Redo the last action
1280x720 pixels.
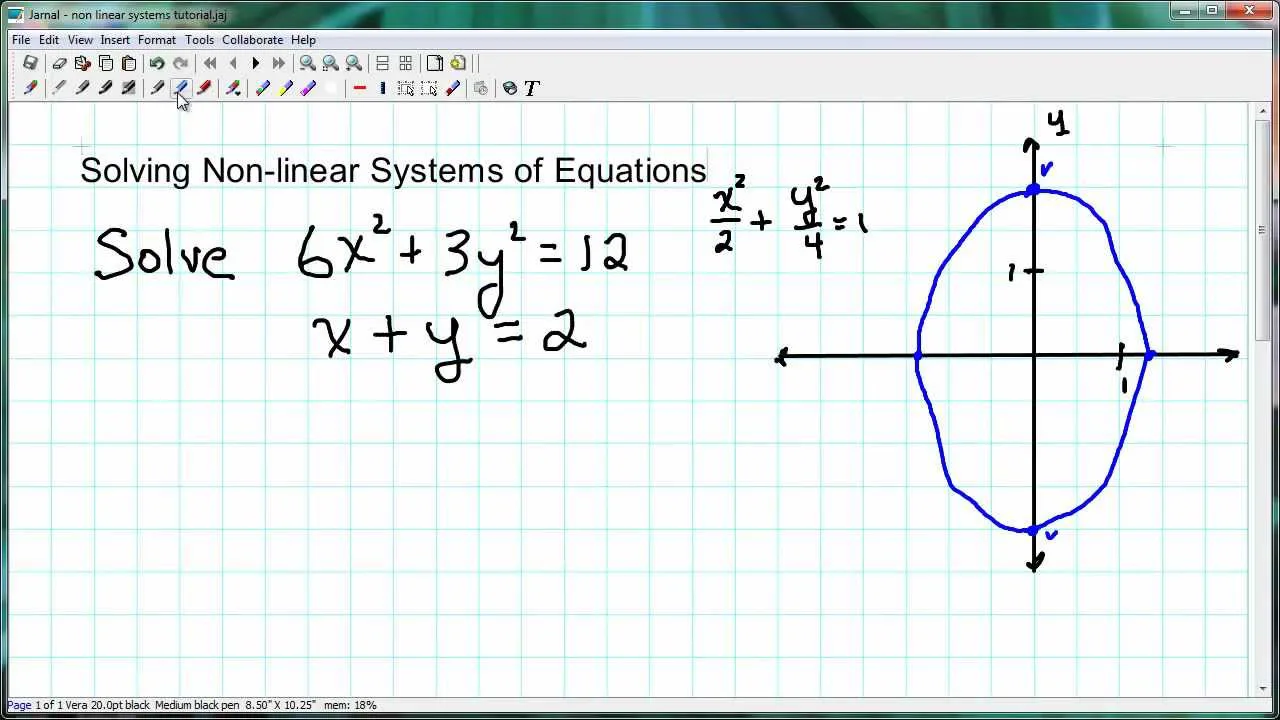point(181,63)
